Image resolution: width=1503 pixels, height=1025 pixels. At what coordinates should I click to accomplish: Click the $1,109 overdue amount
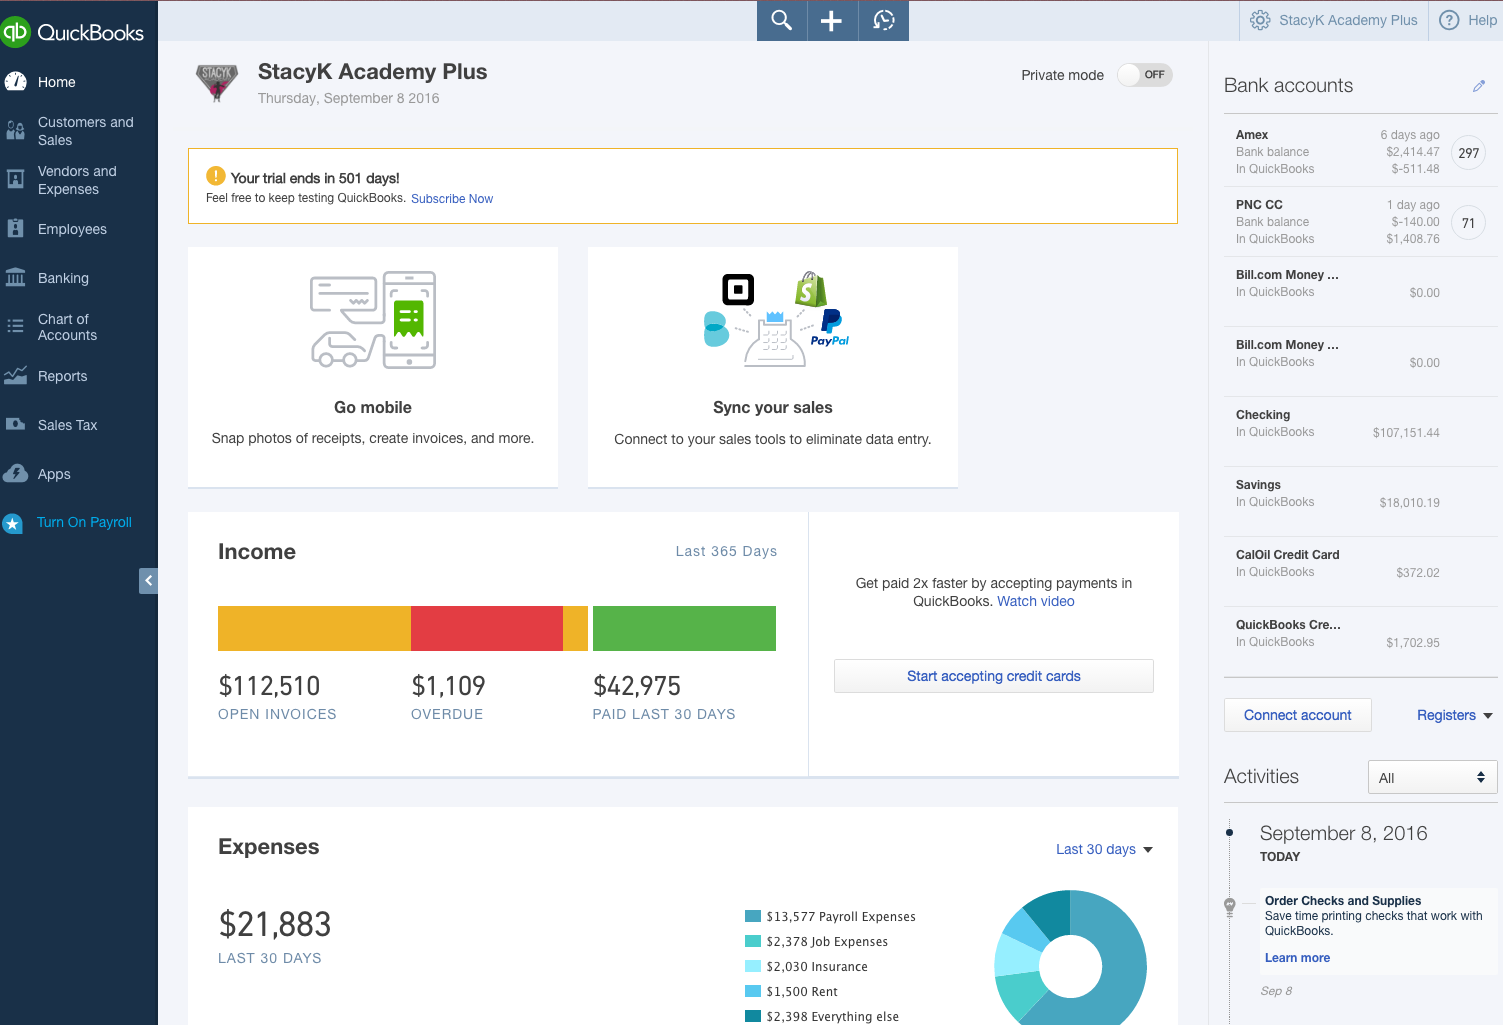click(x=448, y=686)
